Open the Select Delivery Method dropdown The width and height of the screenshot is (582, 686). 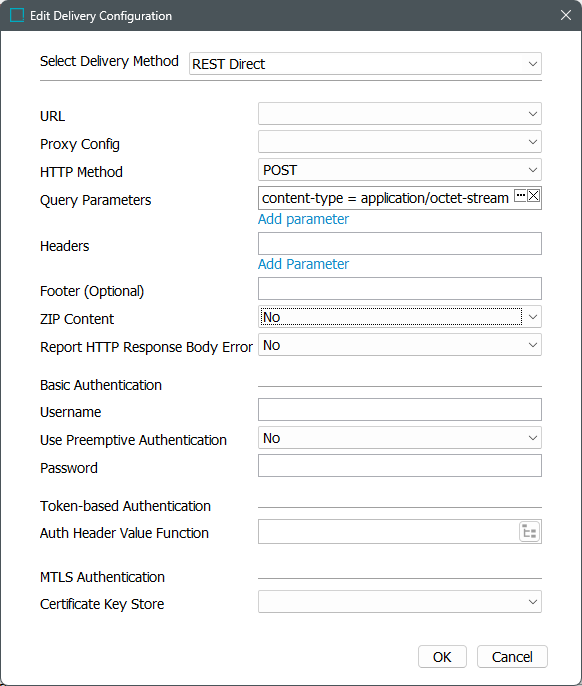365,64
